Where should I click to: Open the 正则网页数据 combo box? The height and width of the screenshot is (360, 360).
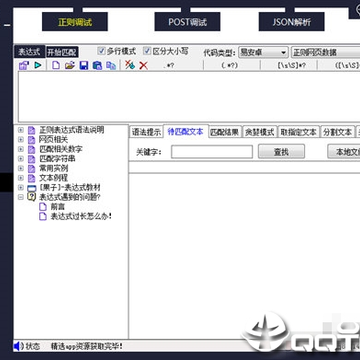[325, 52]
